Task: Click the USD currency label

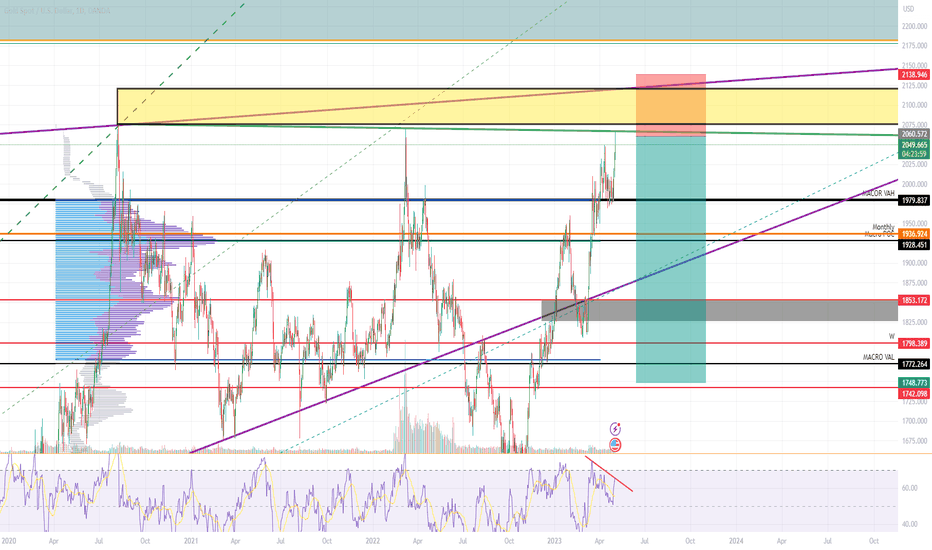Action: click(908, 9)
